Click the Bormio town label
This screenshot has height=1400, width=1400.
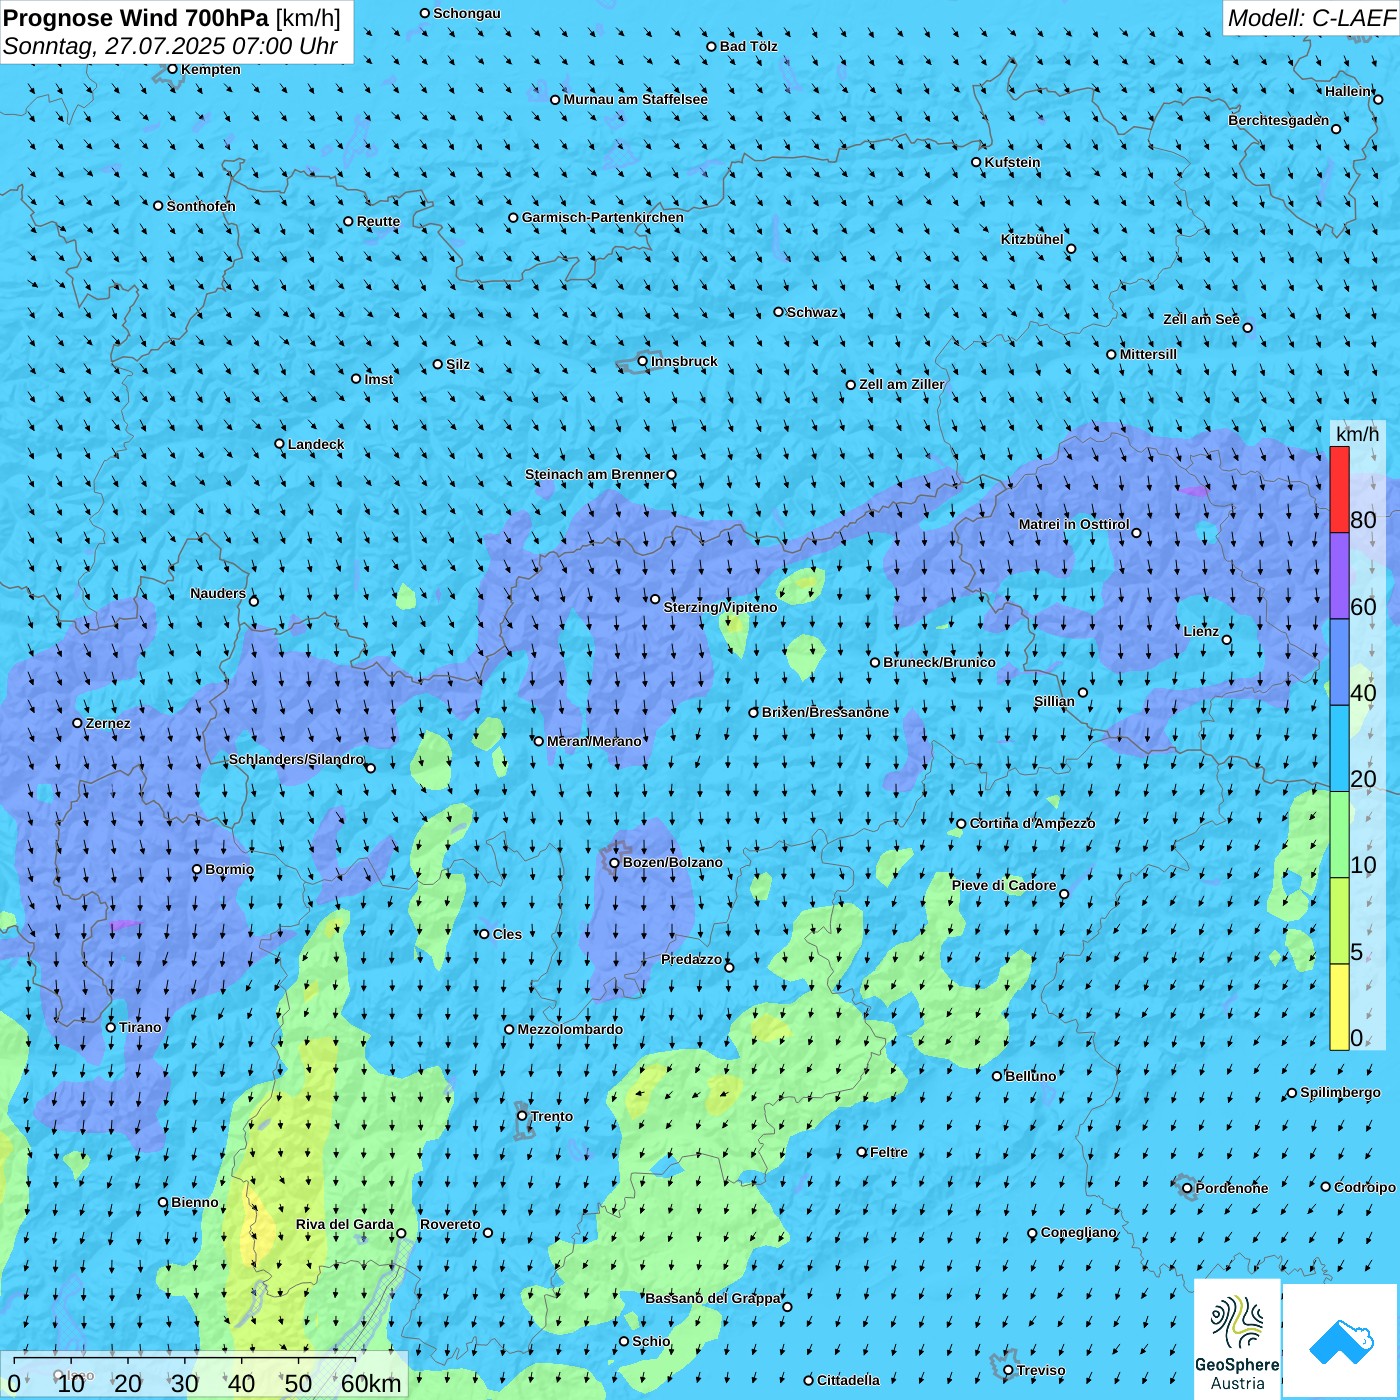point(229,869)
